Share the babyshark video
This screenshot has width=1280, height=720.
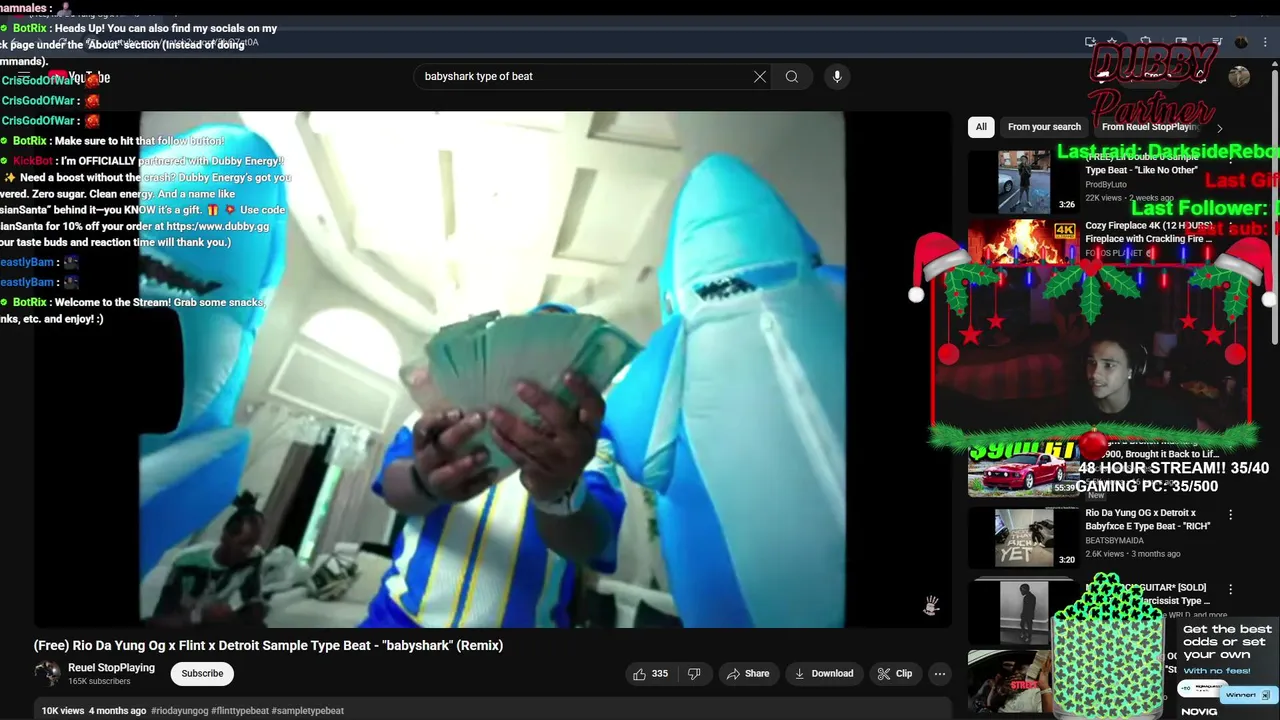pyautogui.click(x=748, y=674)
